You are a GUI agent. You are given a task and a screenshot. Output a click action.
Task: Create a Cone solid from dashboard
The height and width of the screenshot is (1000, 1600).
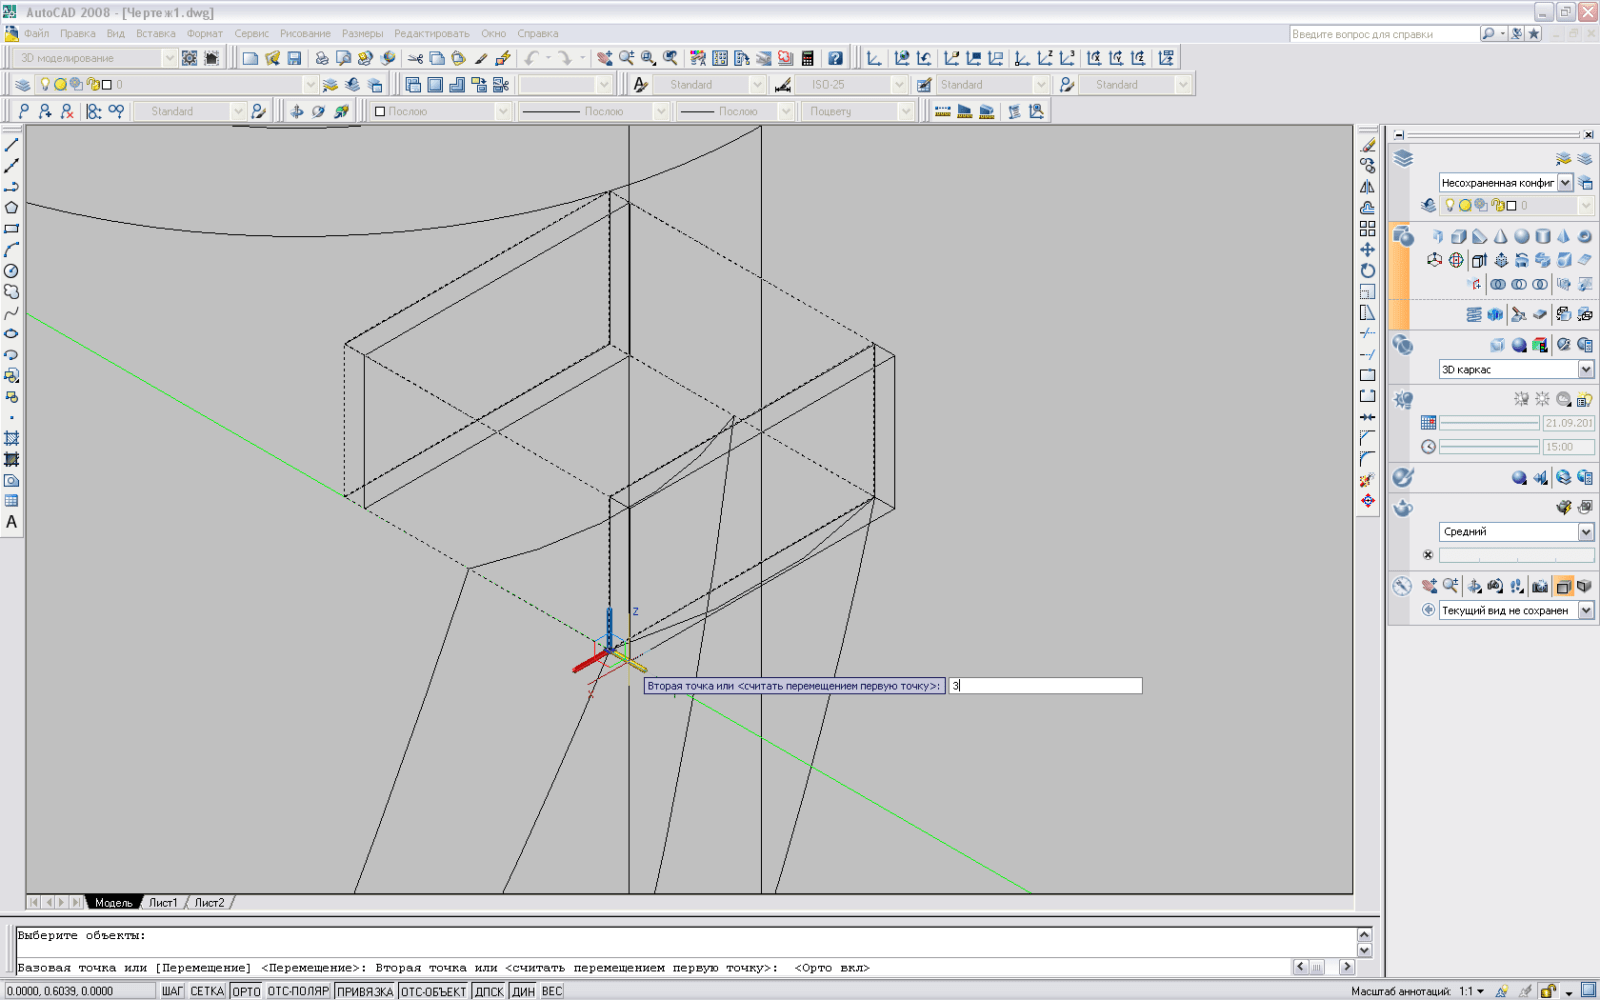pos(1500,237)
